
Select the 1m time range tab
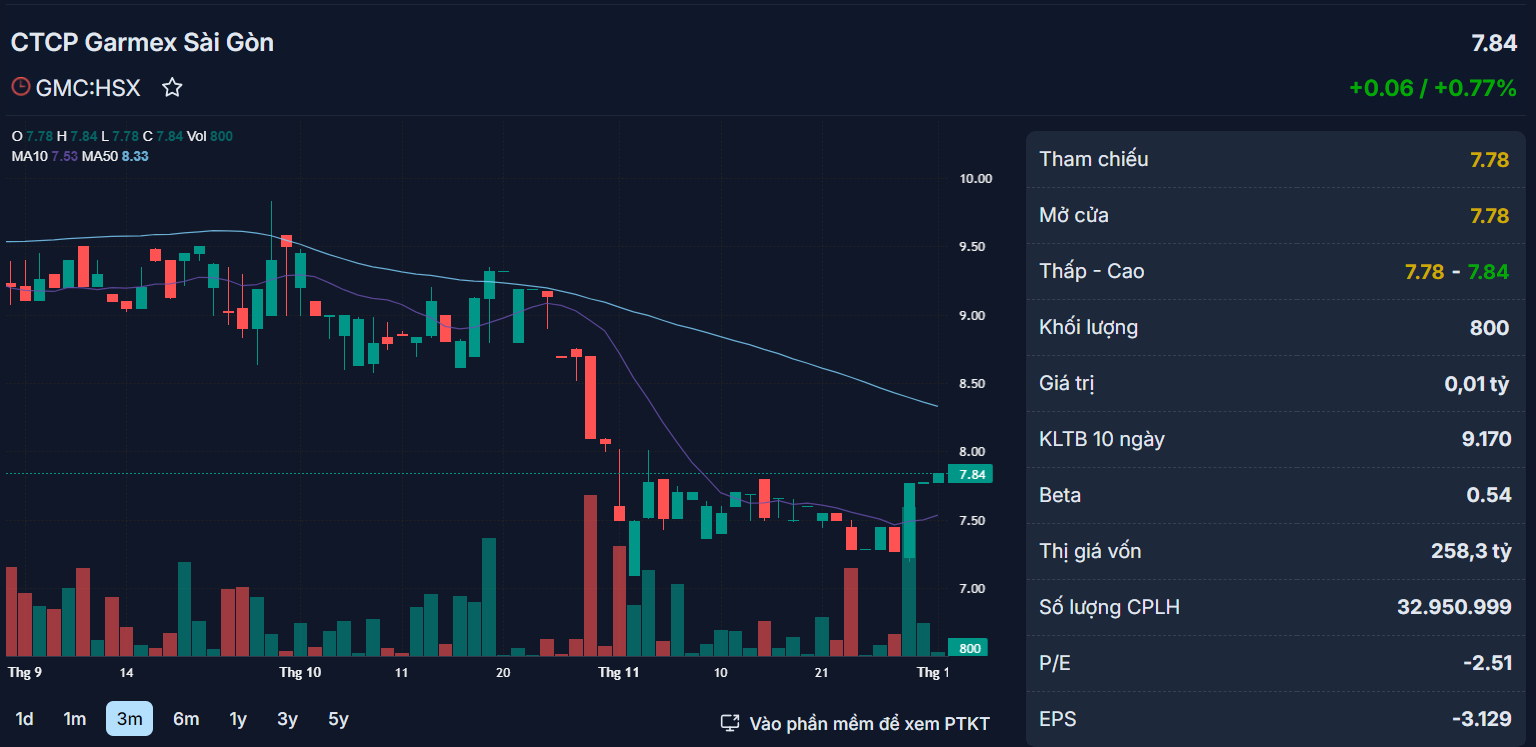(74, 719)
